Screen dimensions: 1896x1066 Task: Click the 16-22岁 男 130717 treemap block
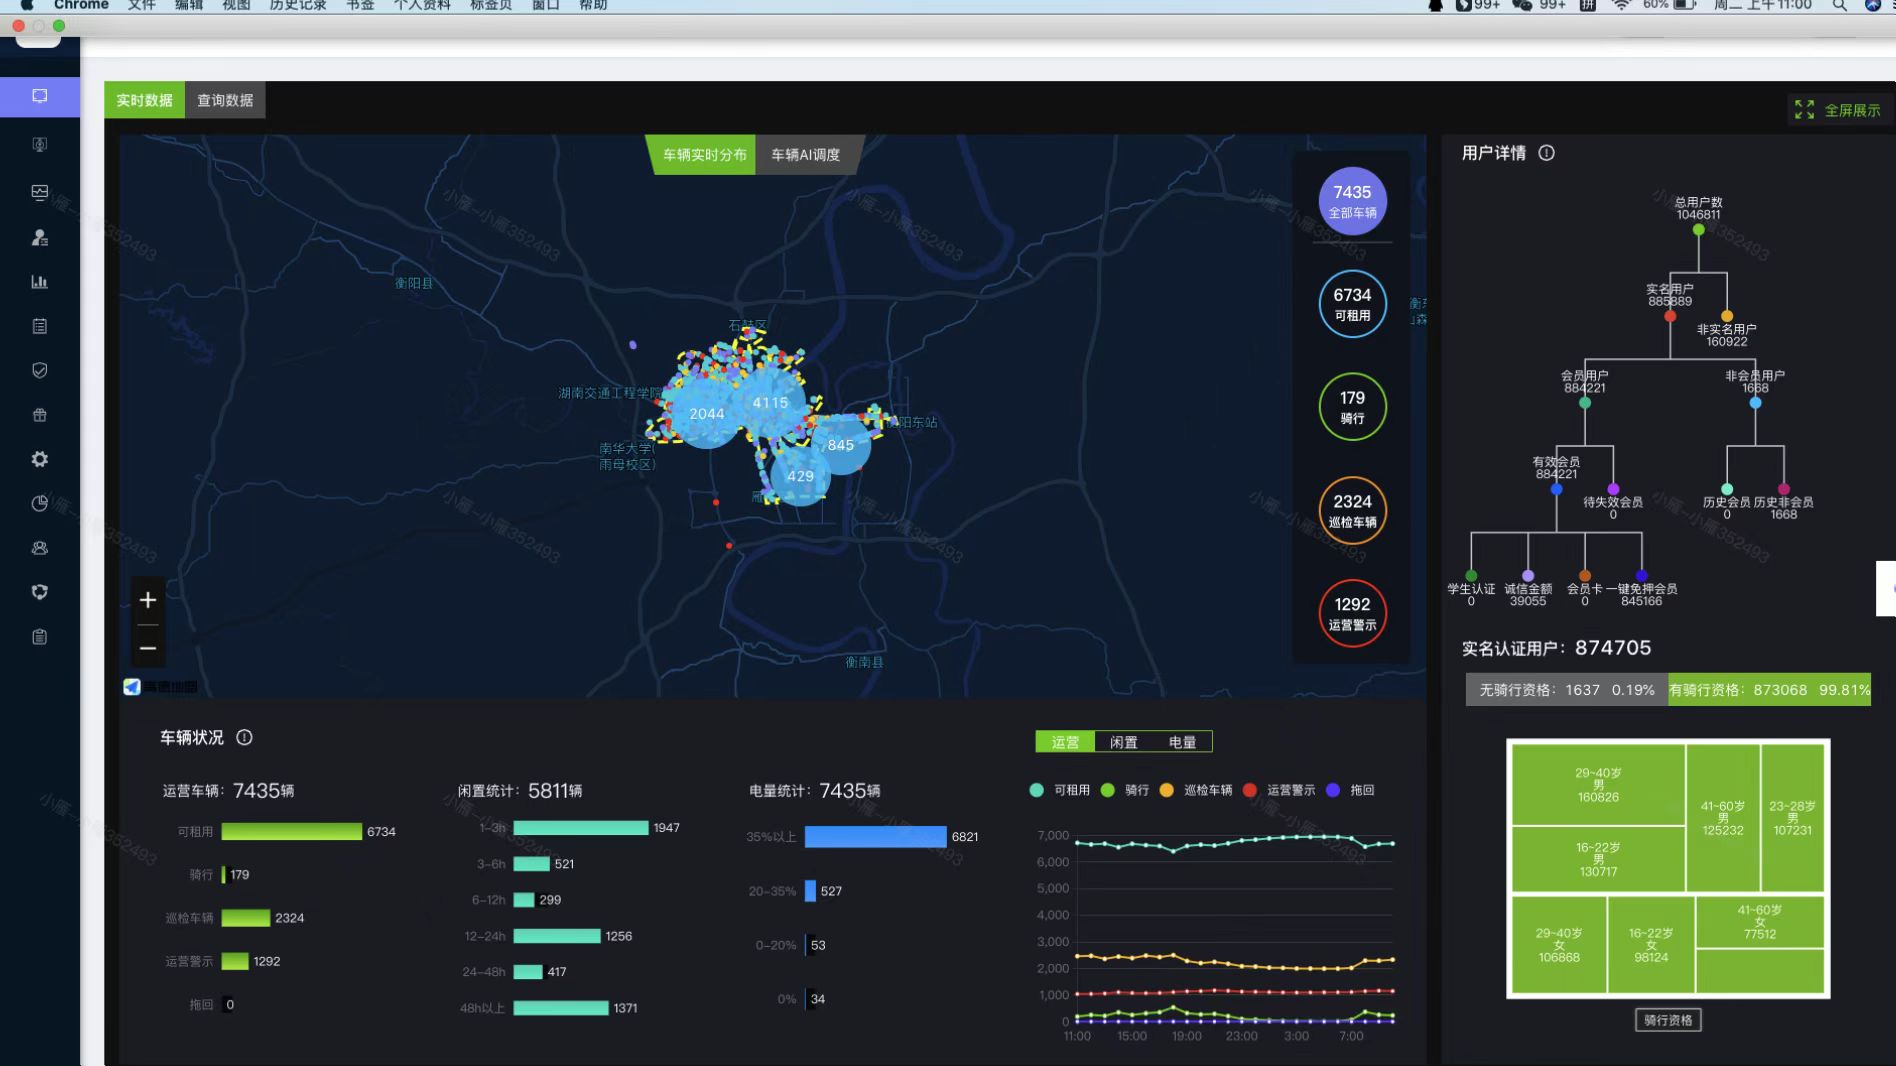[x=1598, y=859]
